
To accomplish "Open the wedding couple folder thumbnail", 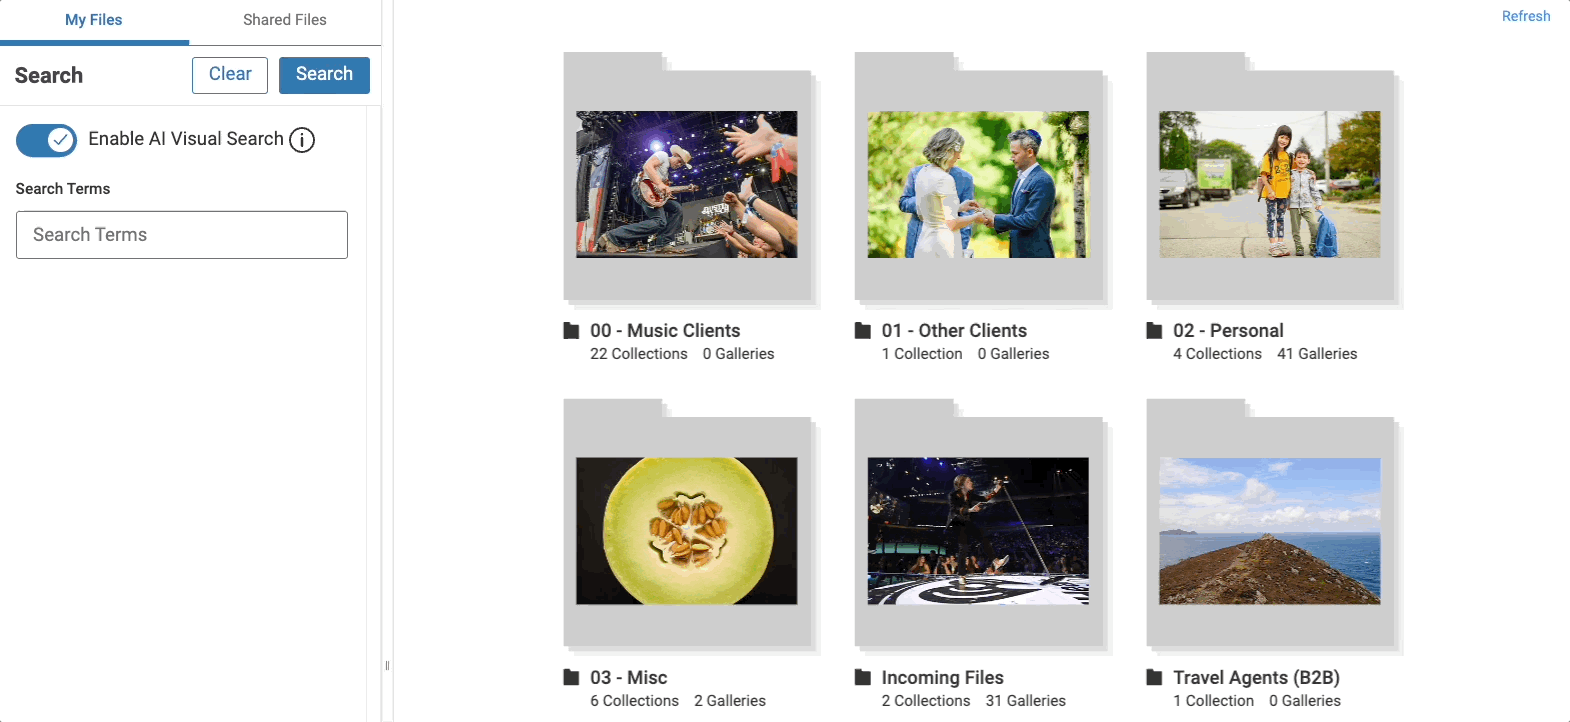I will click(x=978, y=184).
